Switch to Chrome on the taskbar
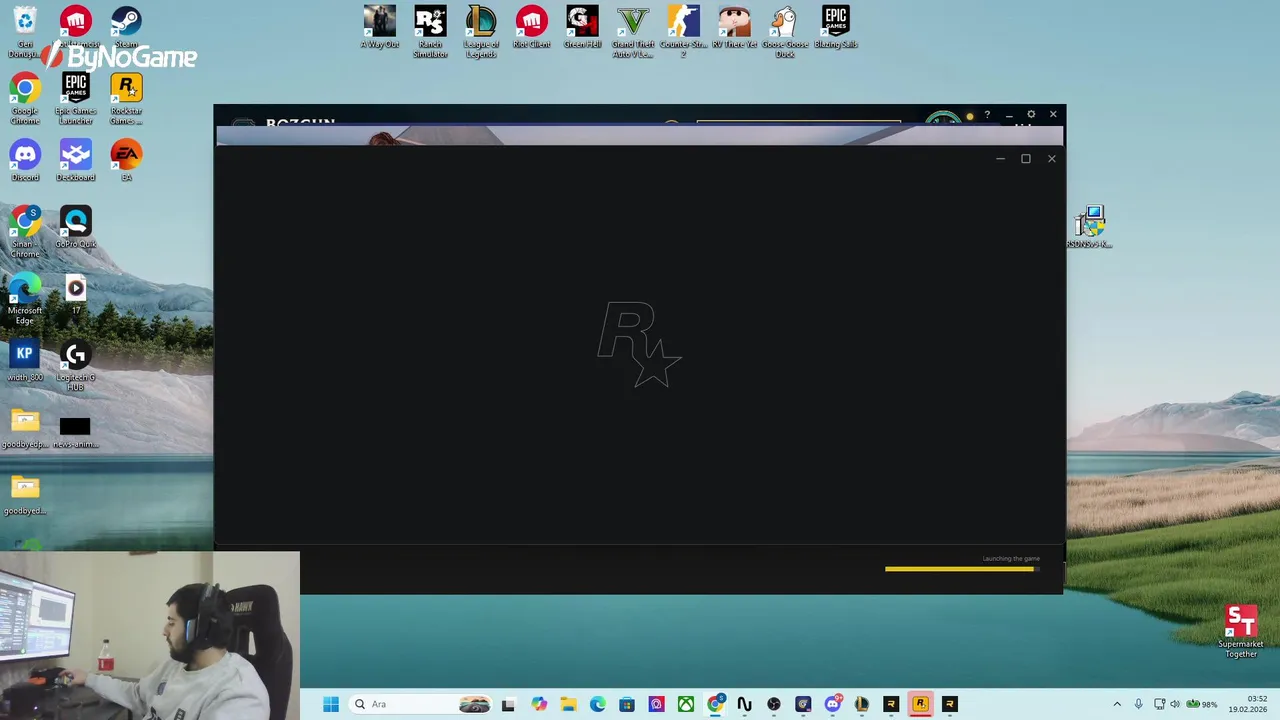 715,704
